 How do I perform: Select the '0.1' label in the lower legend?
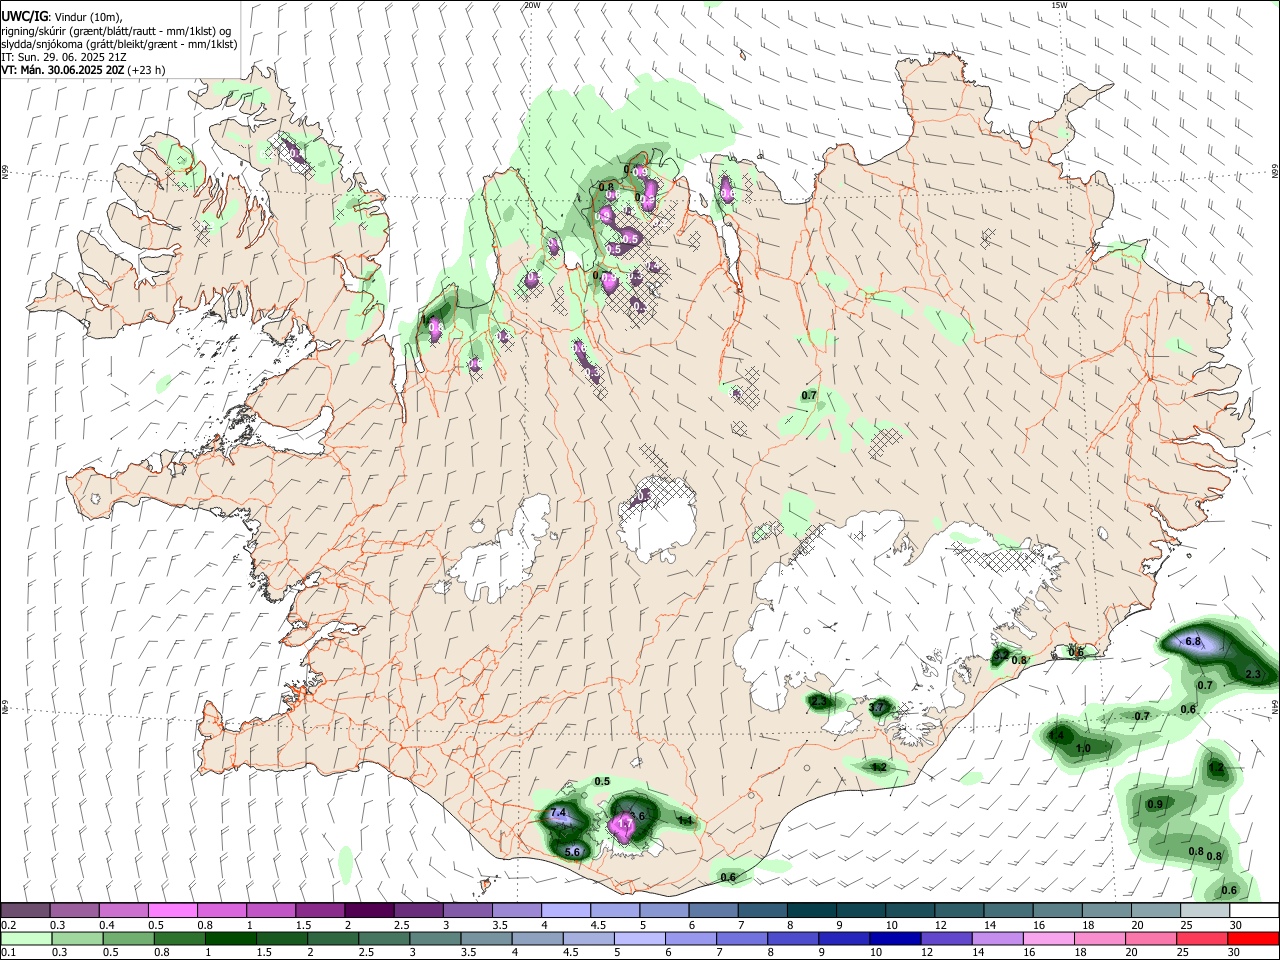click(8, 952)
